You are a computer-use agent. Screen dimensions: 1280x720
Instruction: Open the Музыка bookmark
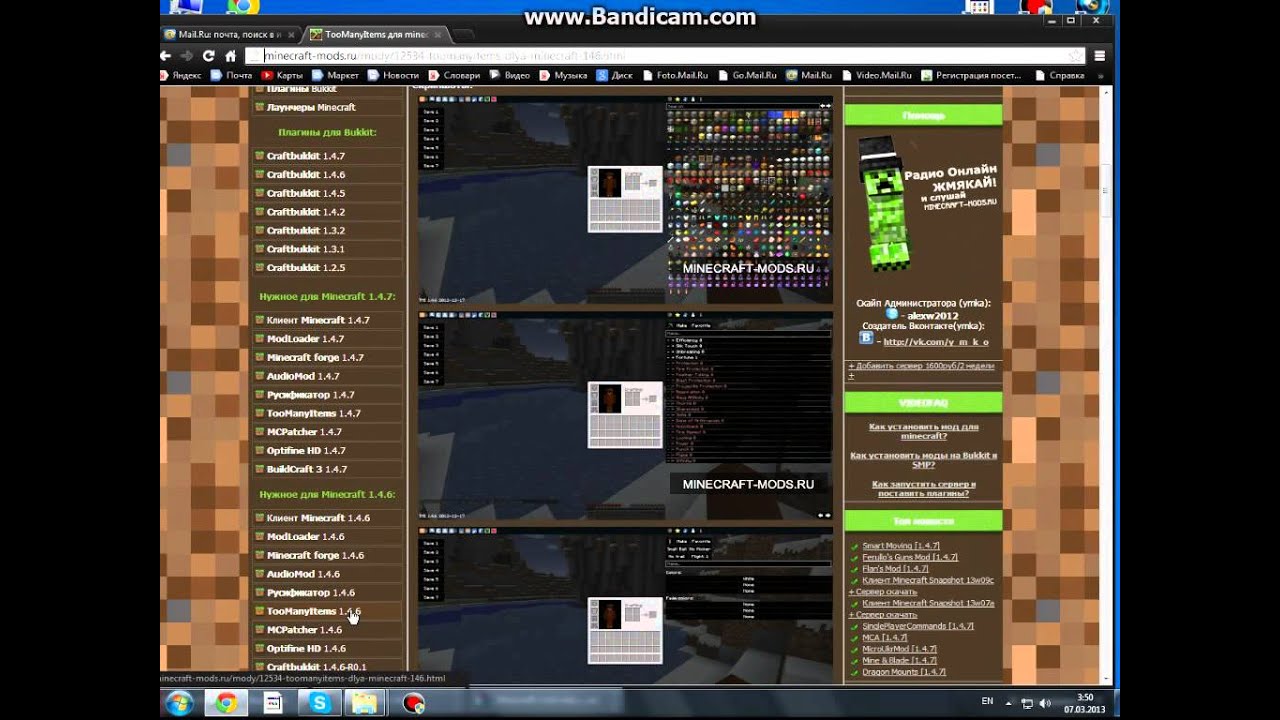point(563,75)
